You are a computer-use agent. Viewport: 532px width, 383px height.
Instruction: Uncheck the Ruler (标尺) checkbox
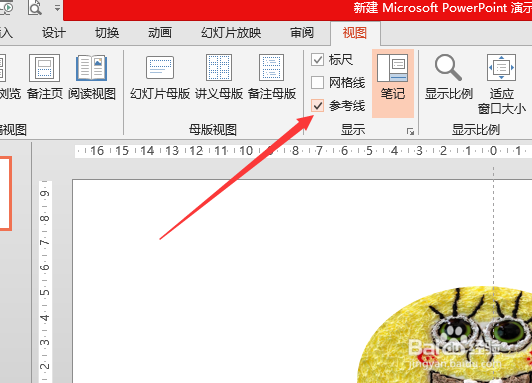click(x=317, y=60)
